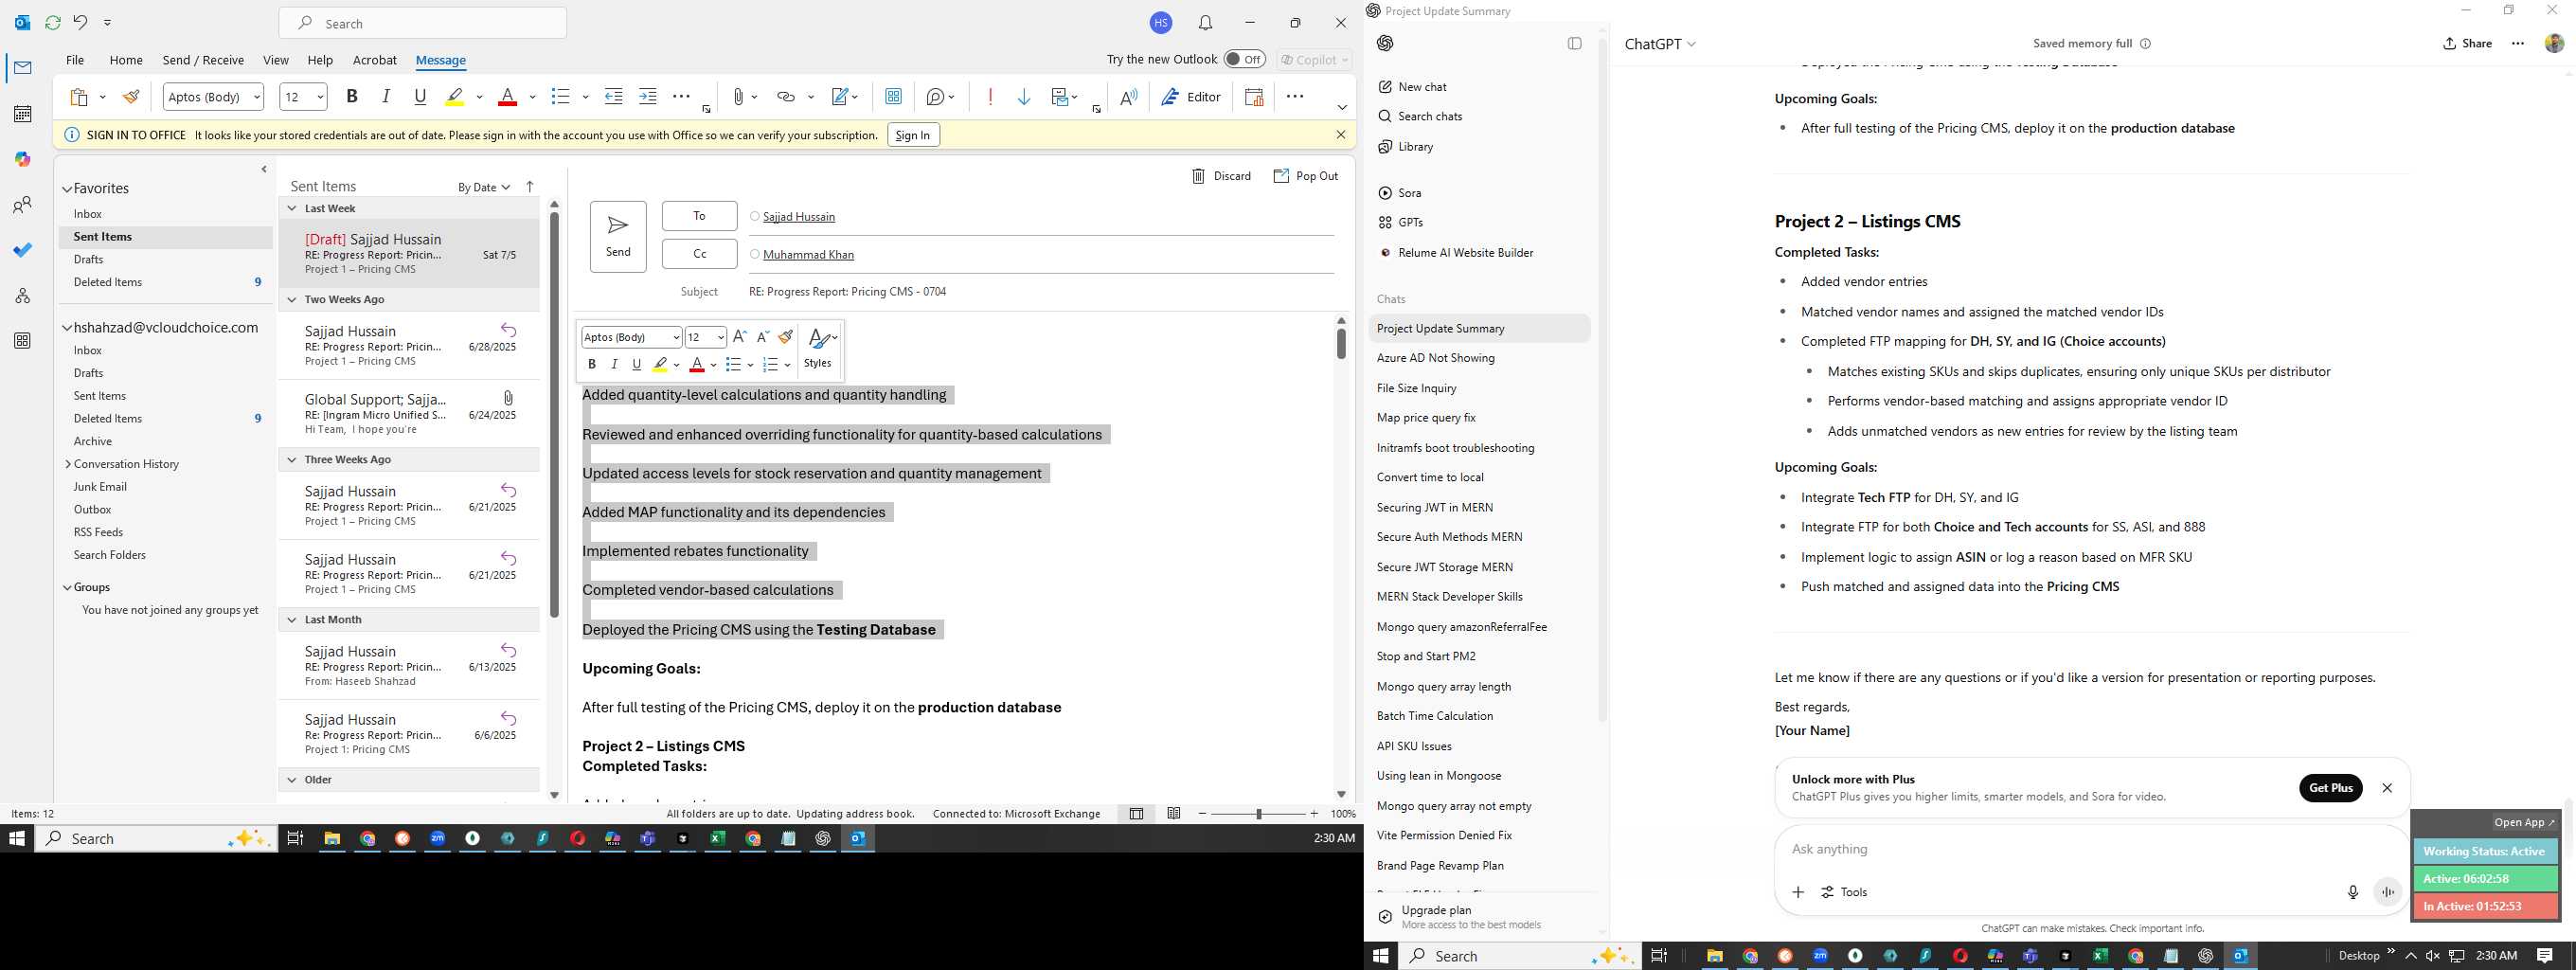Open the bullets dropdown arrow in the ribbon

585,97
